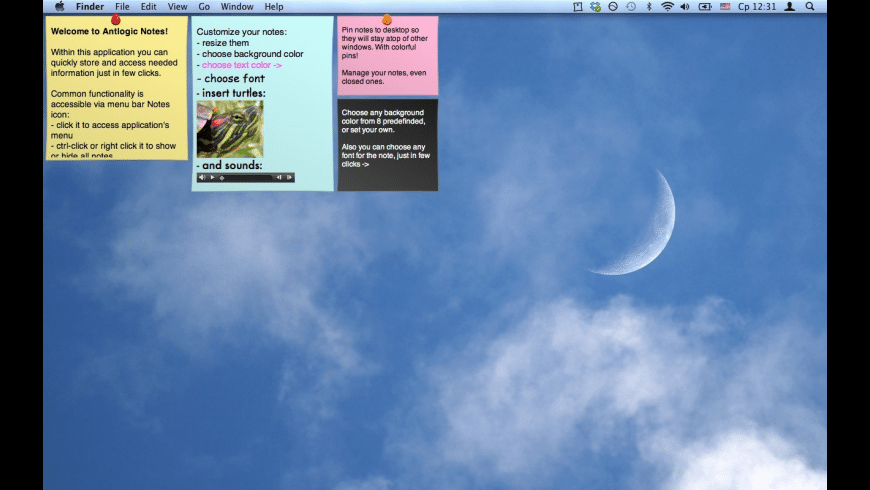Click the Antlogic Notes menu bar icon
This screenshot has height=490, width=870.
pos(578,7)
